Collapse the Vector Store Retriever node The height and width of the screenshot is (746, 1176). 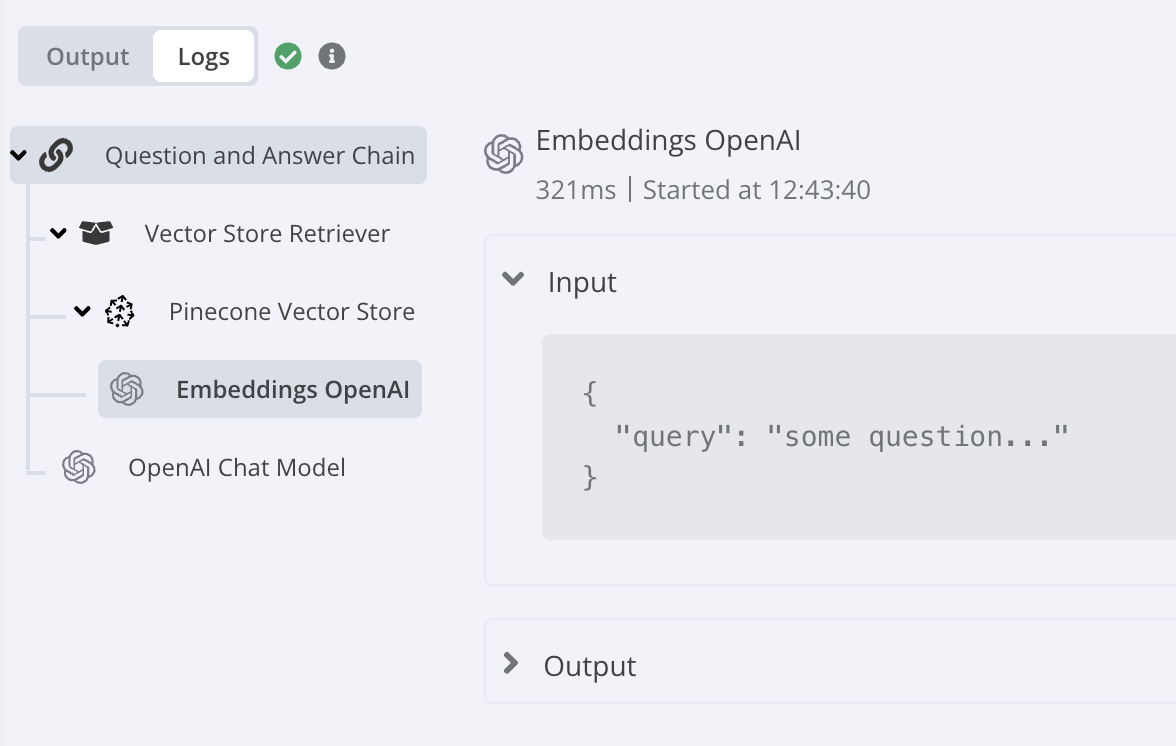pyautogui.click(x=58, y=233)
